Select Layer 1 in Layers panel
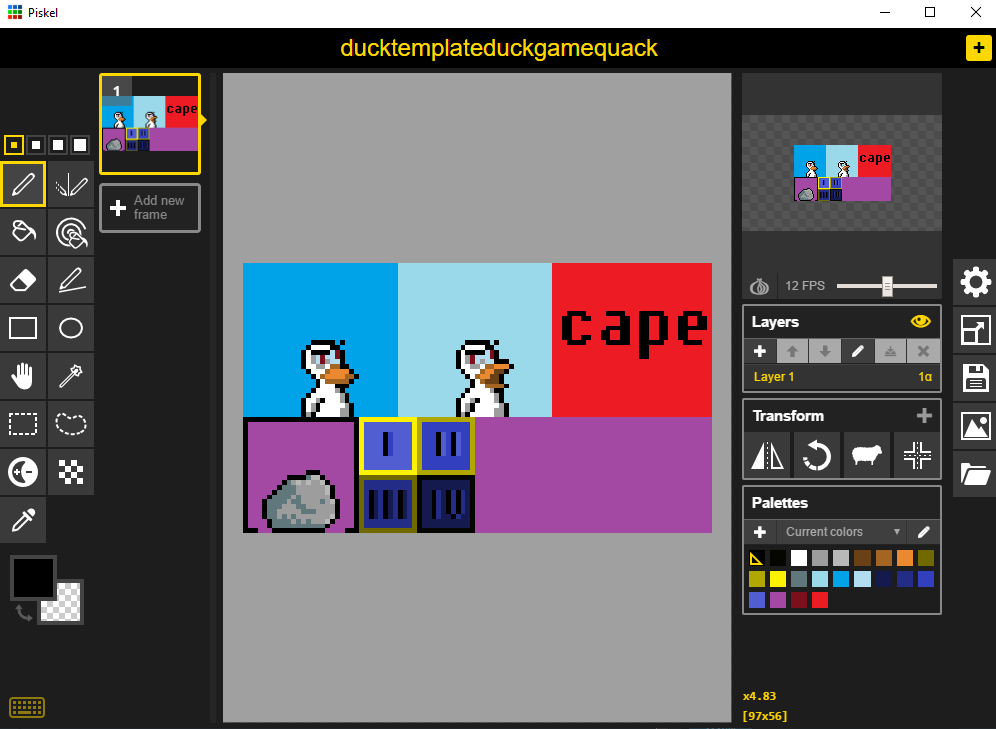996x729 pixels. pyautogui.click(x=842, y=377)
